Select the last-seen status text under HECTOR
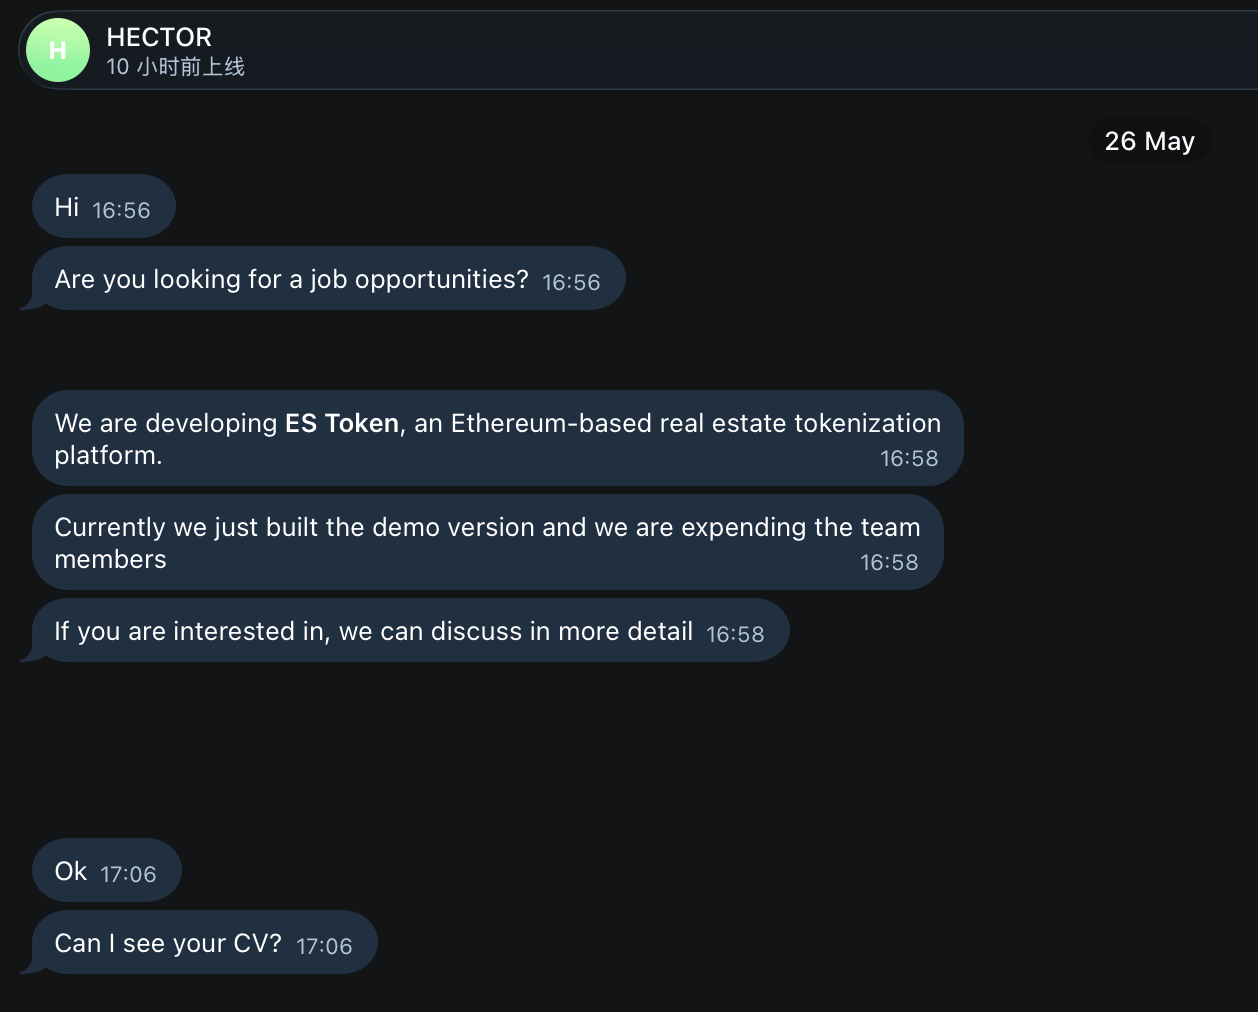 click(x=175, y=67)
